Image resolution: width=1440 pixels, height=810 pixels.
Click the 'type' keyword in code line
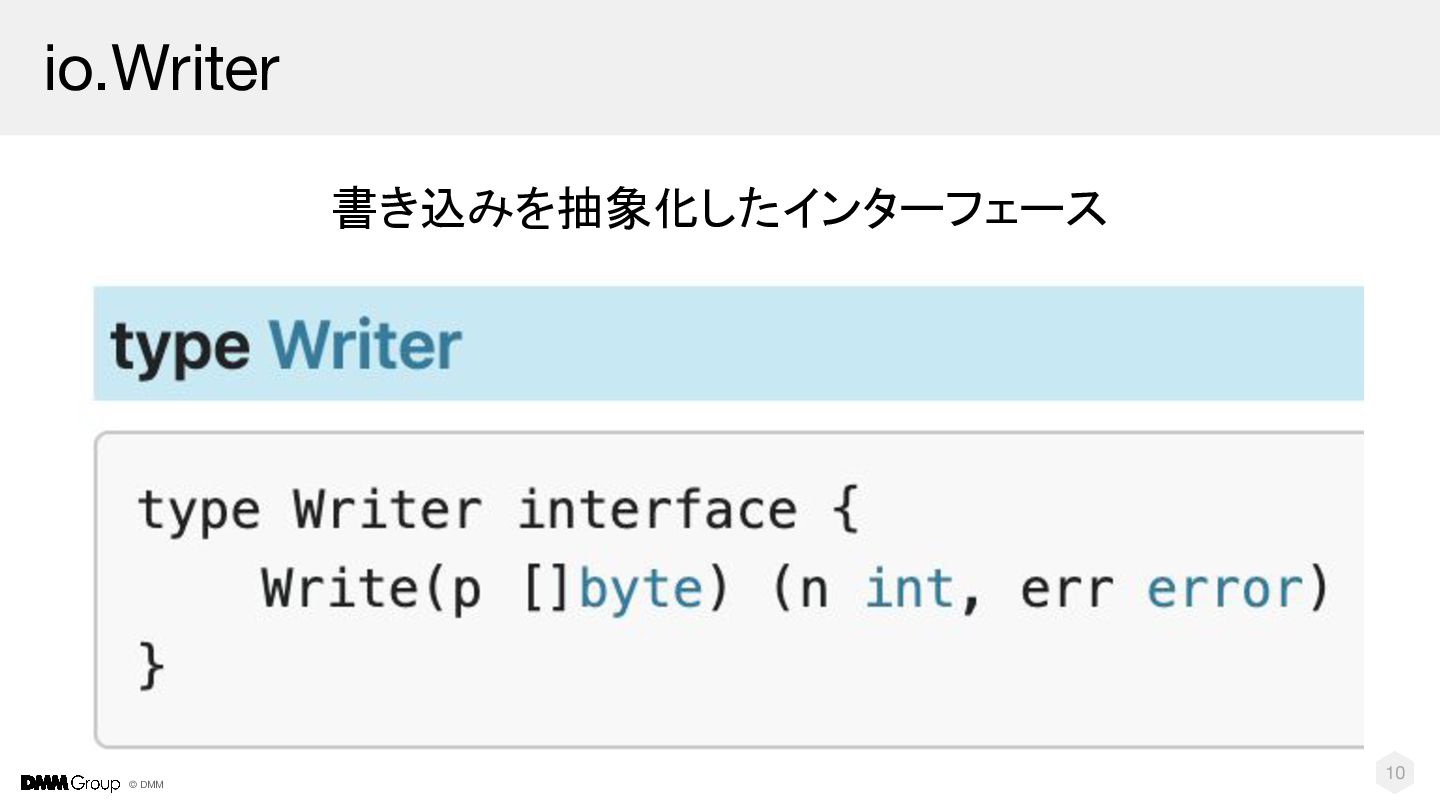pyautogui.click(x=198, y=510)
